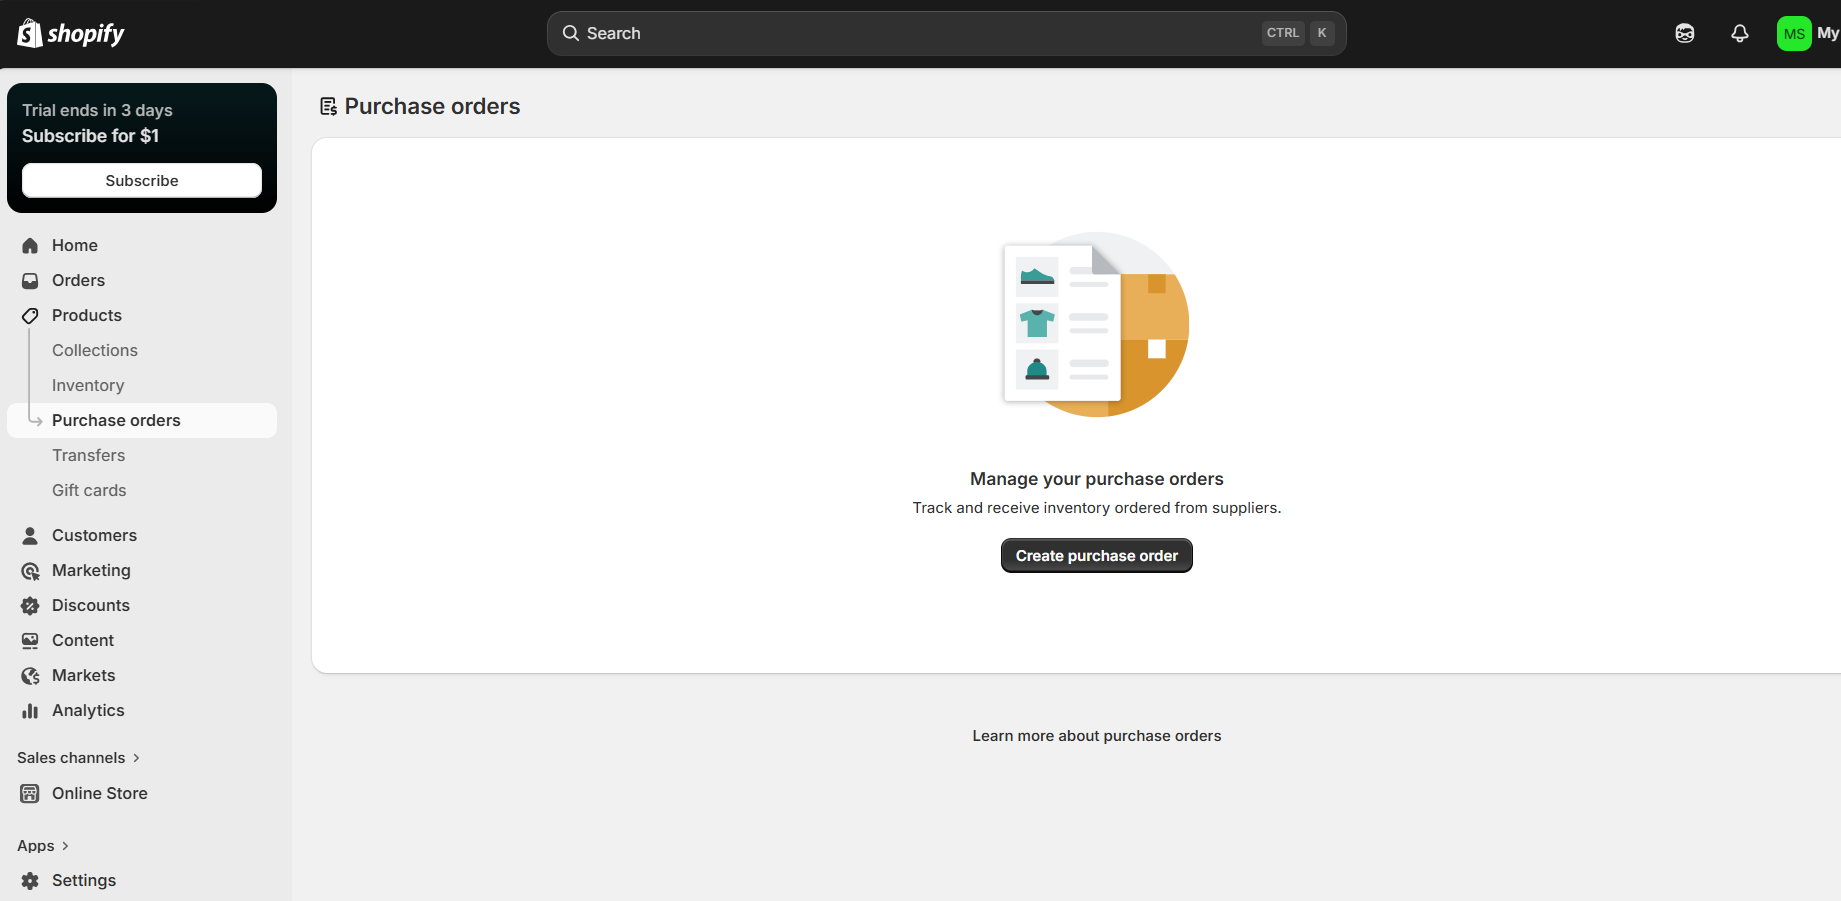This screenshot has width=1841, height=901.
Task: Expand the Apps section chevron
Action: (x=65, y=846)
